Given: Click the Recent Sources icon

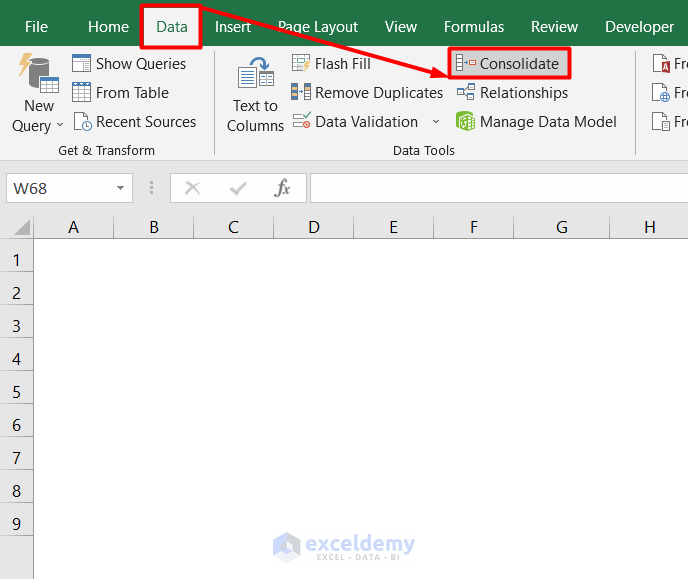Looking at the screenshot, I should 82,122.
